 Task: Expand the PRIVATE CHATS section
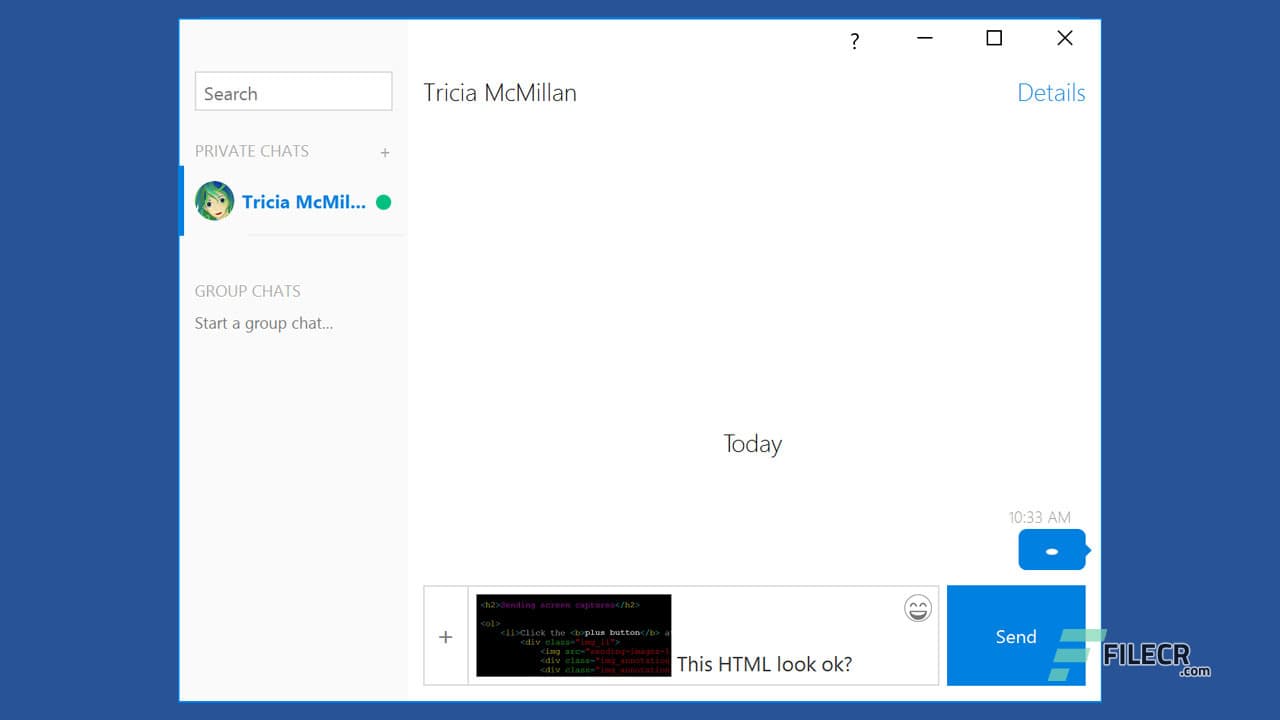(251, 151)
